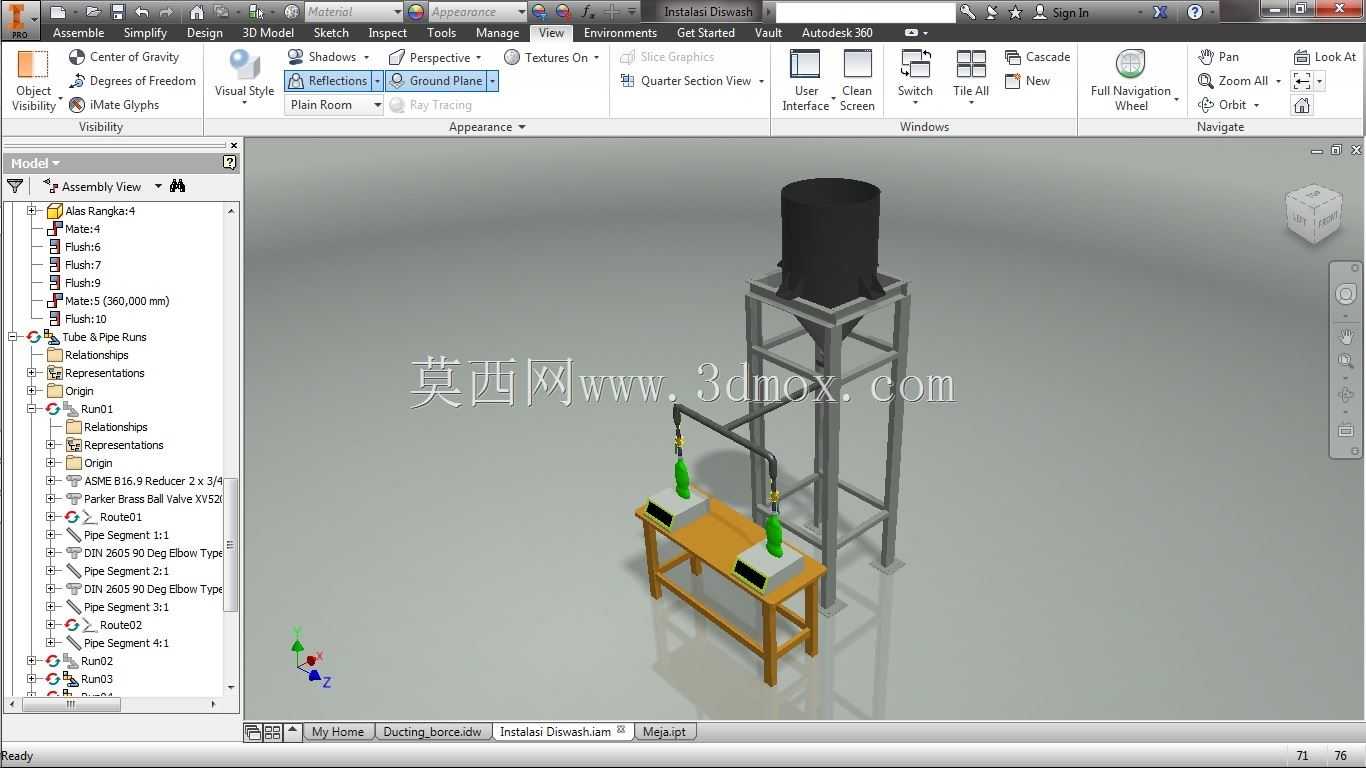1366x768 pixels.
Task: Click the appearance color wheel swatch icon
Action: point(416,12)
